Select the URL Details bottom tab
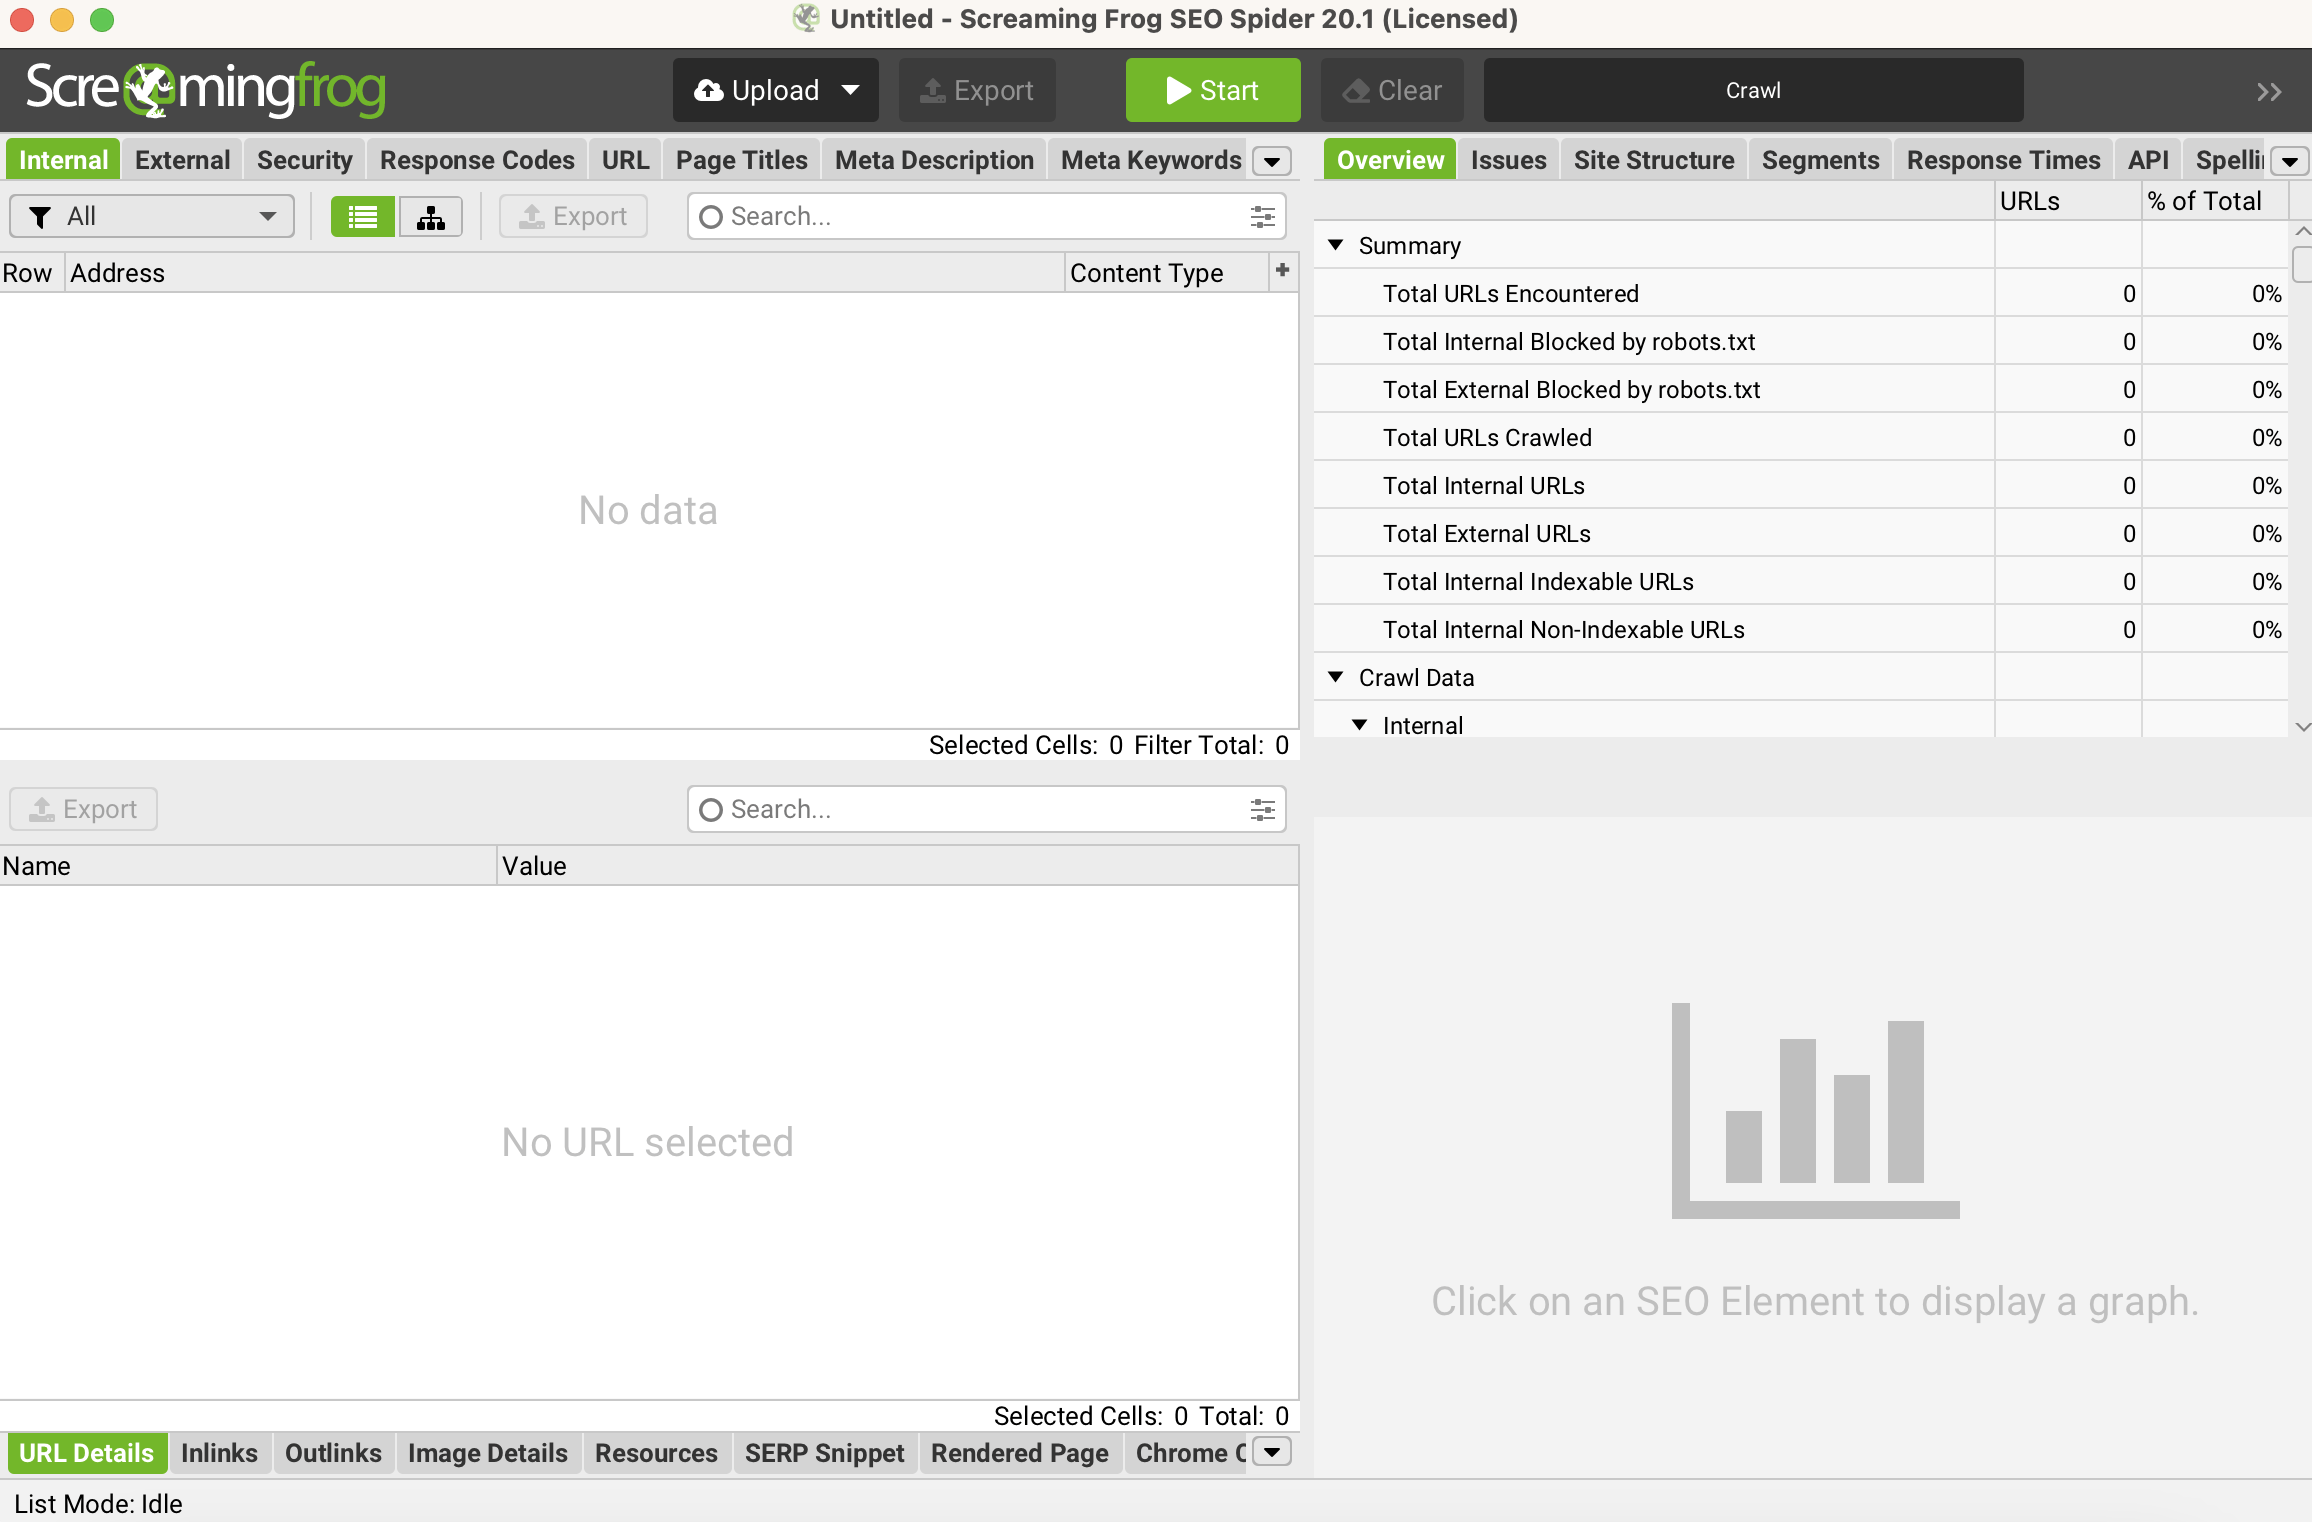 point(87,1453)
